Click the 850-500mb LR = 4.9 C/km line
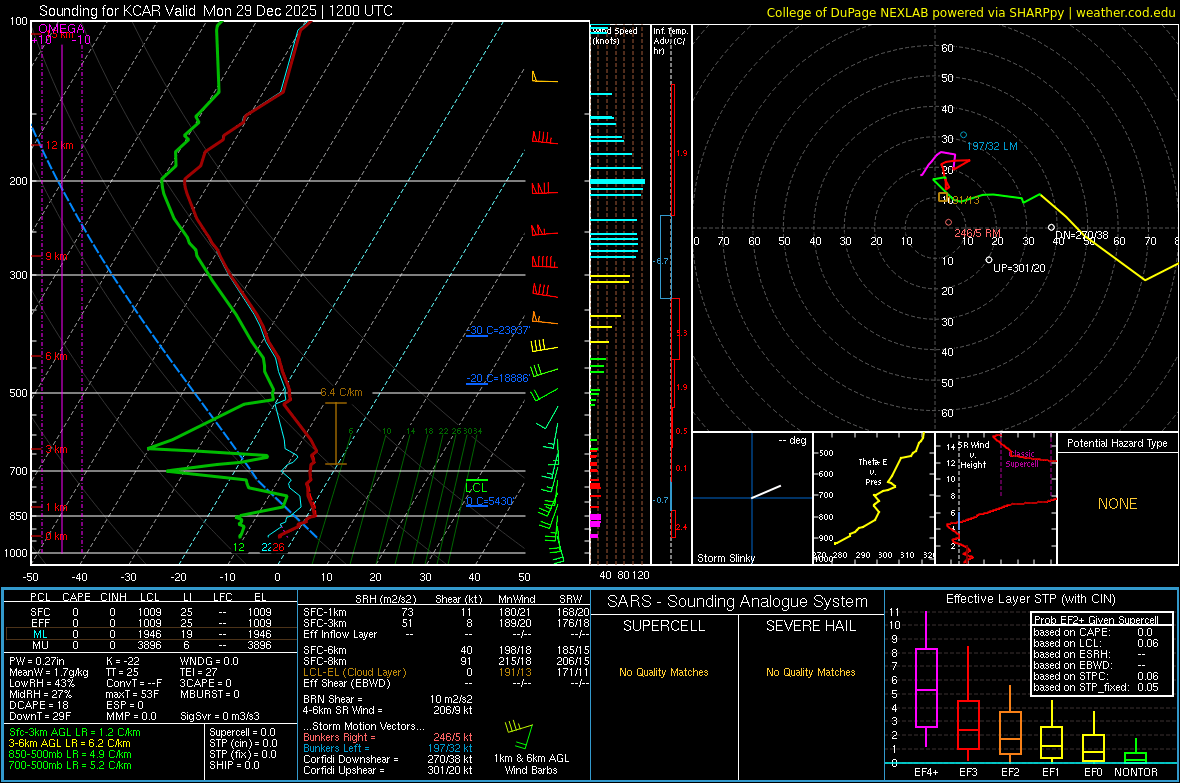The image size is (1180, 783). pos(70,754)
